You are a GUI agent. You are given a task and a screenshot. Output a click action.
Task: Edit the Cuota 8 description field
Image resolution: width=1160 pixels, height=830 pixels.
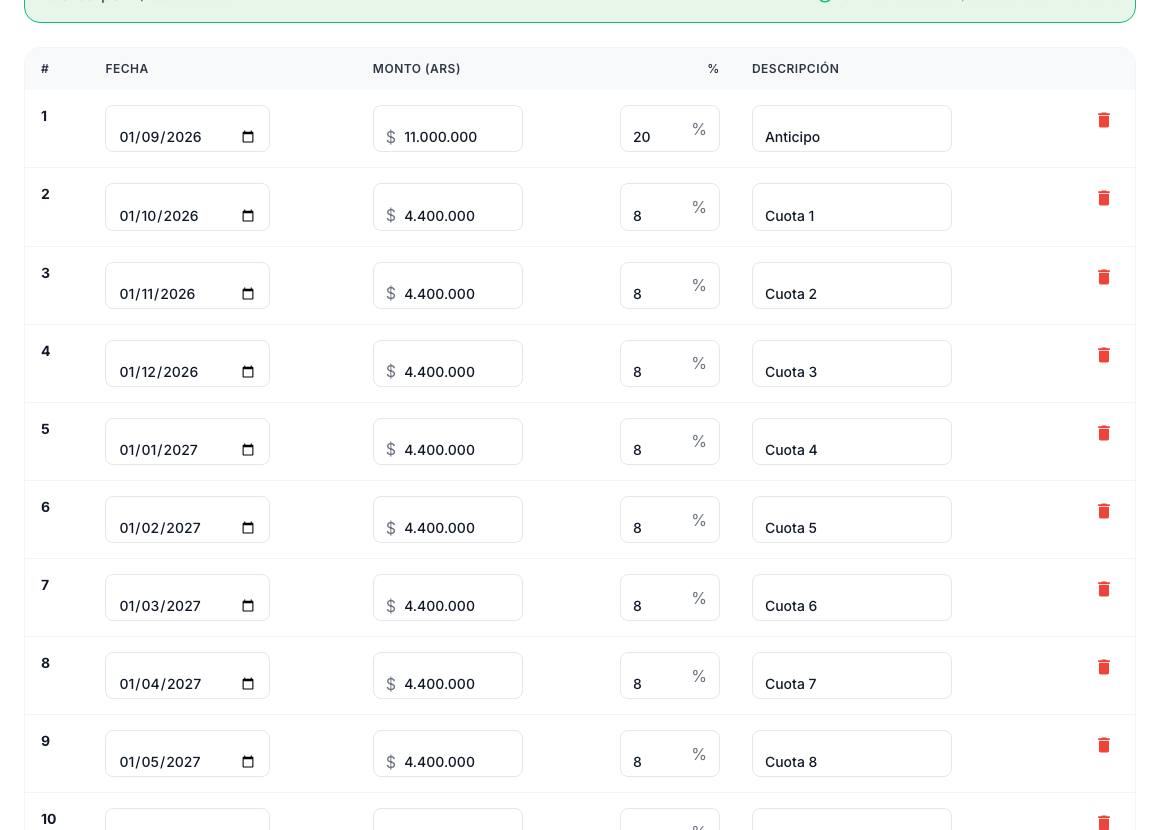(852, 754)
